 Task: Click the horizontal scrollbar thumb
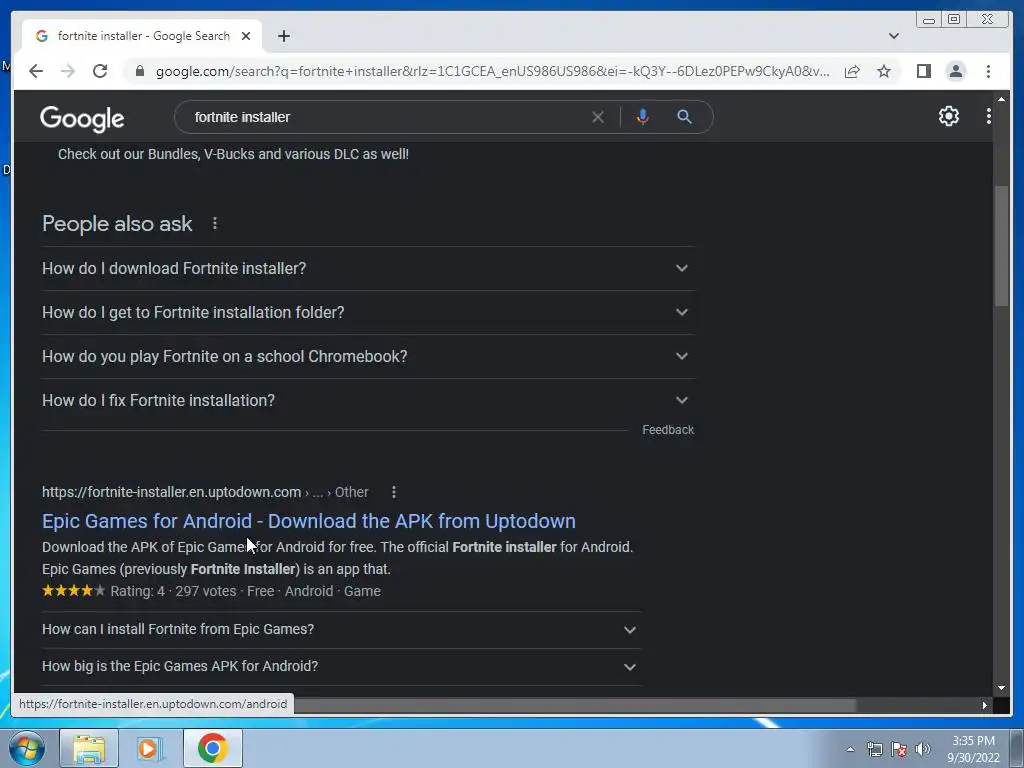pos(573,705)
